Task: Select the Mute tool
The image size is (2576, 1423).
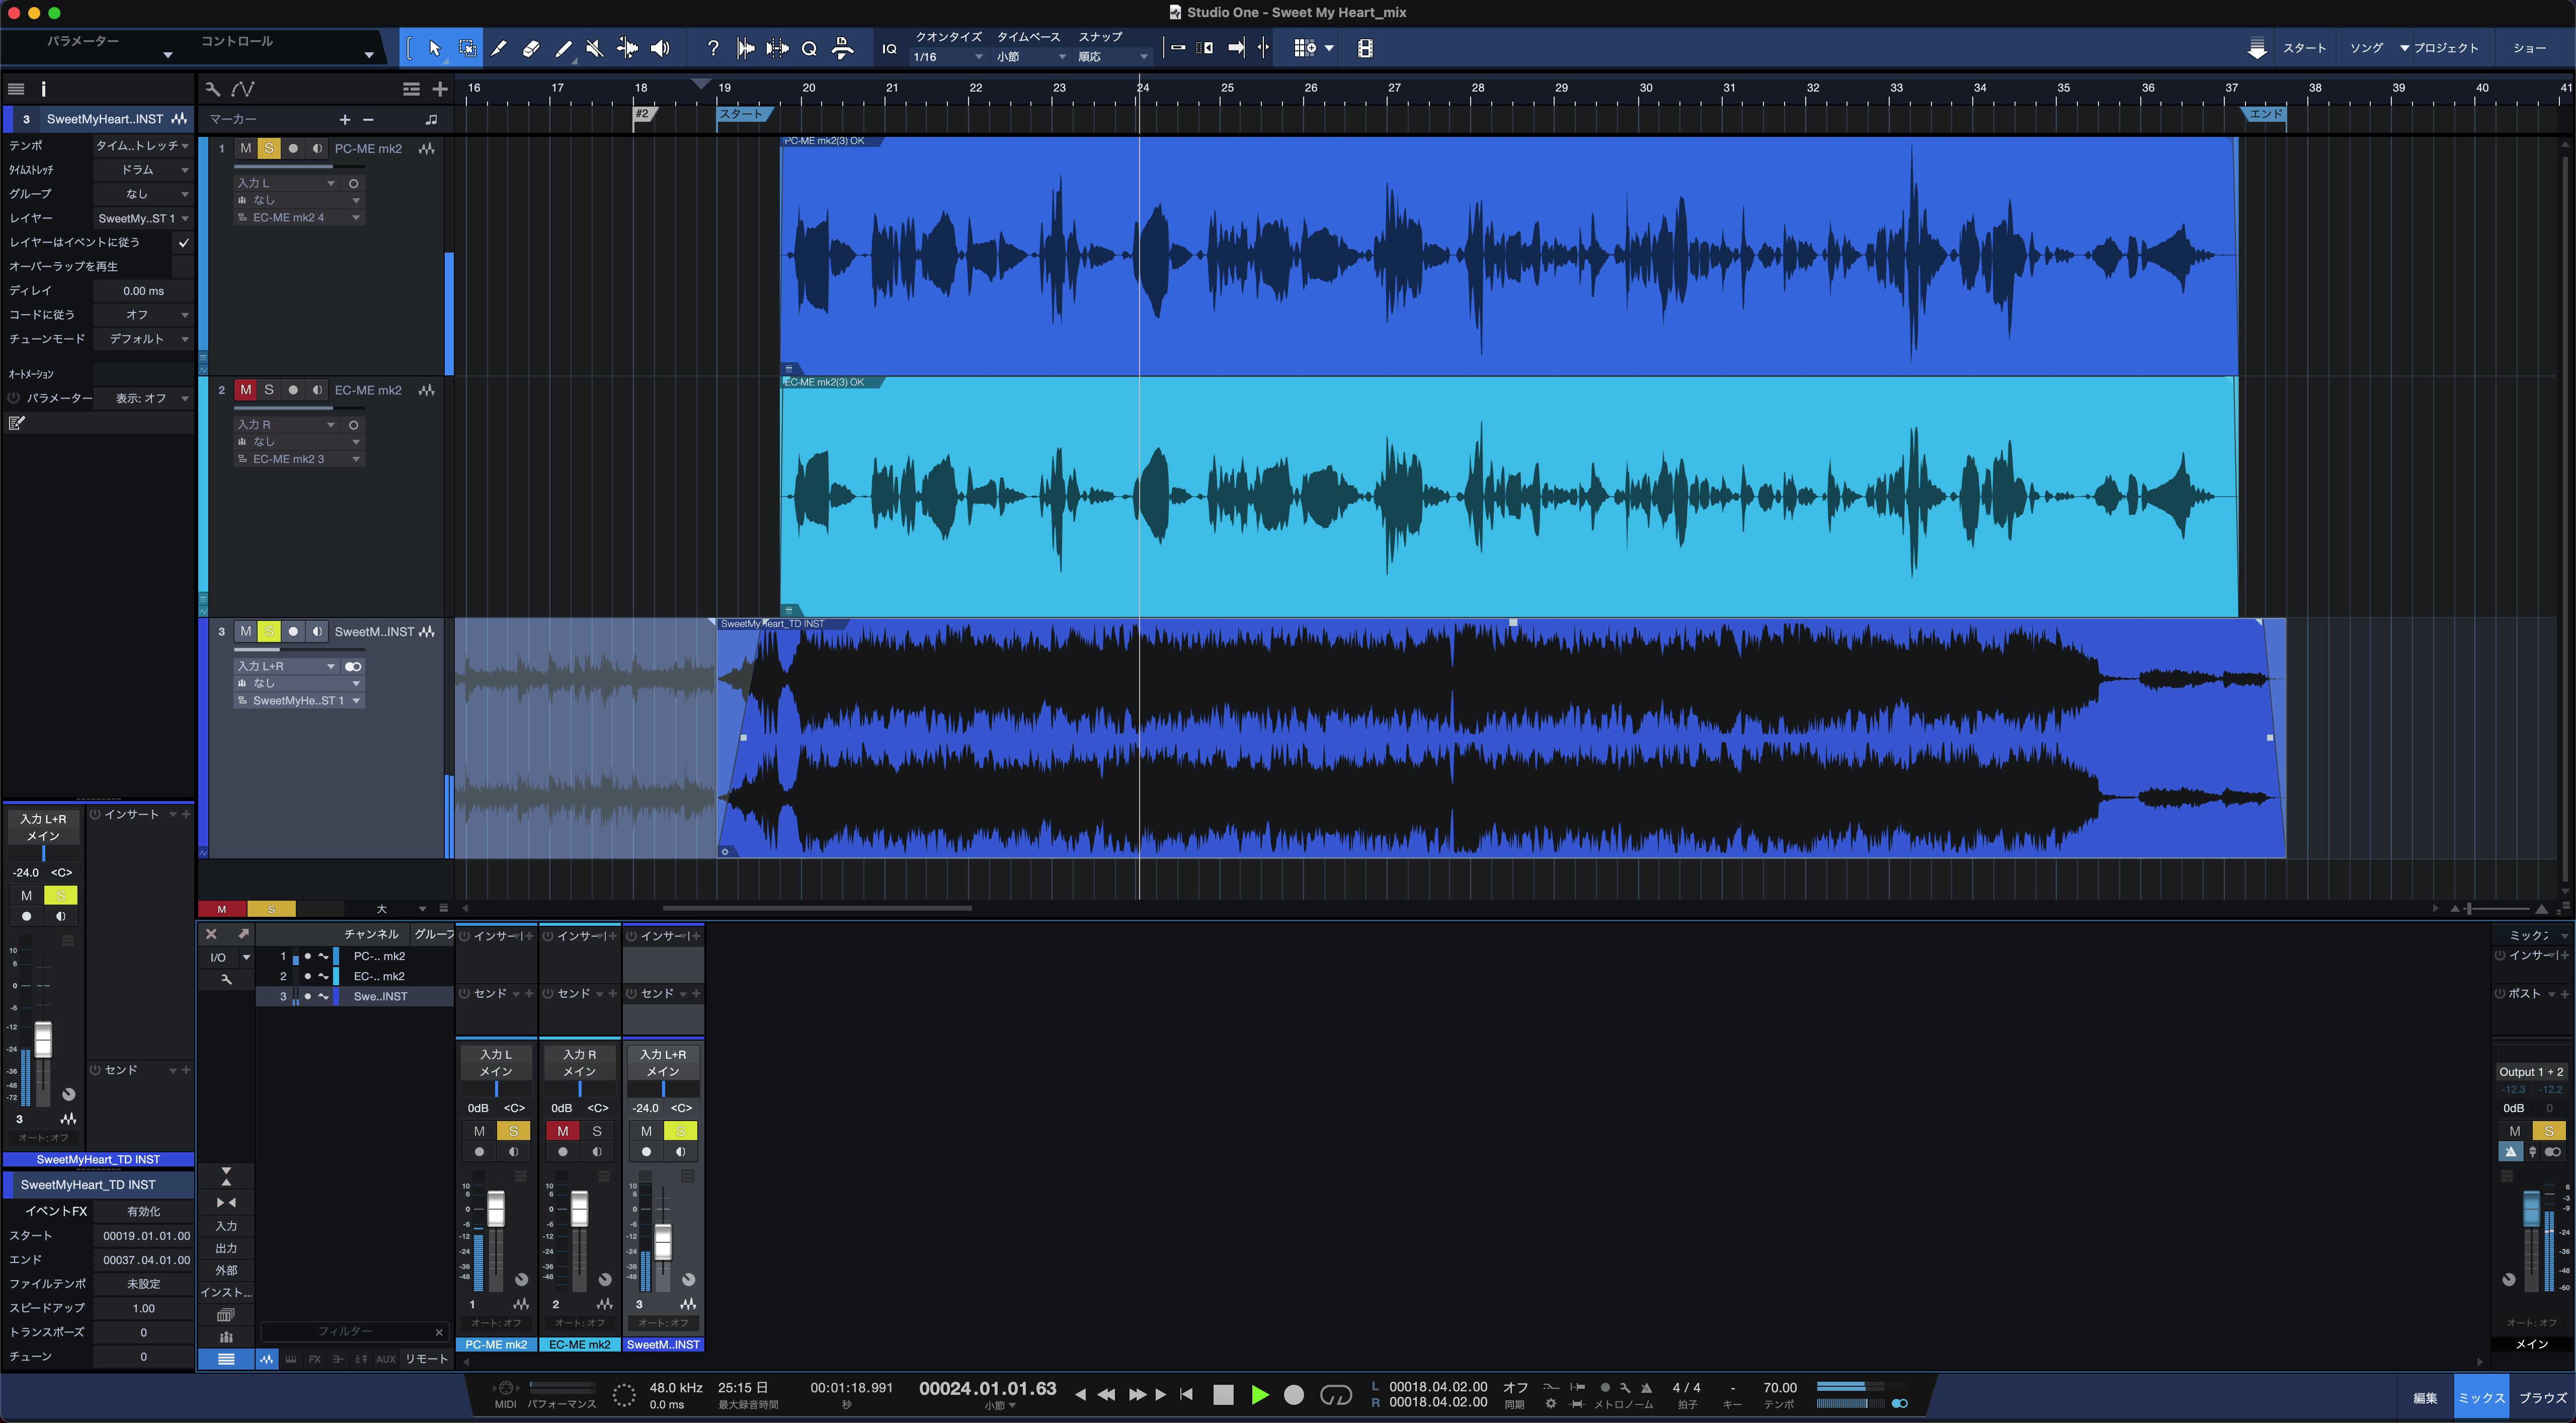Action: pos(594,48)
